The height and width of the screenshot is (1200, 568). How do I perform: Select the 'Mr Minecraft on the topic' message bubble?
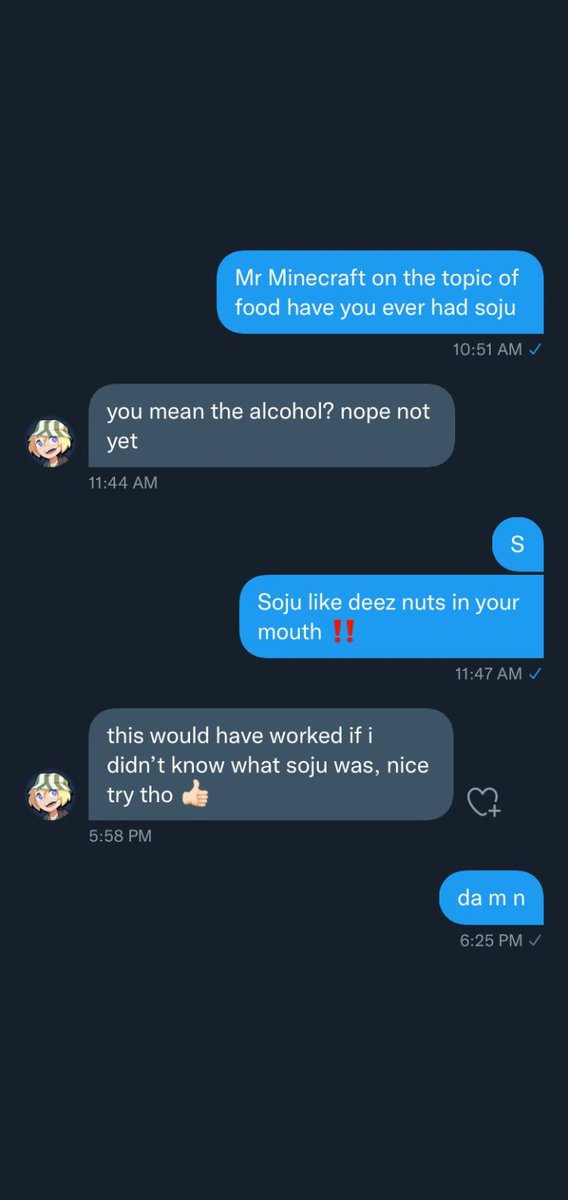[x=380, y=292]
